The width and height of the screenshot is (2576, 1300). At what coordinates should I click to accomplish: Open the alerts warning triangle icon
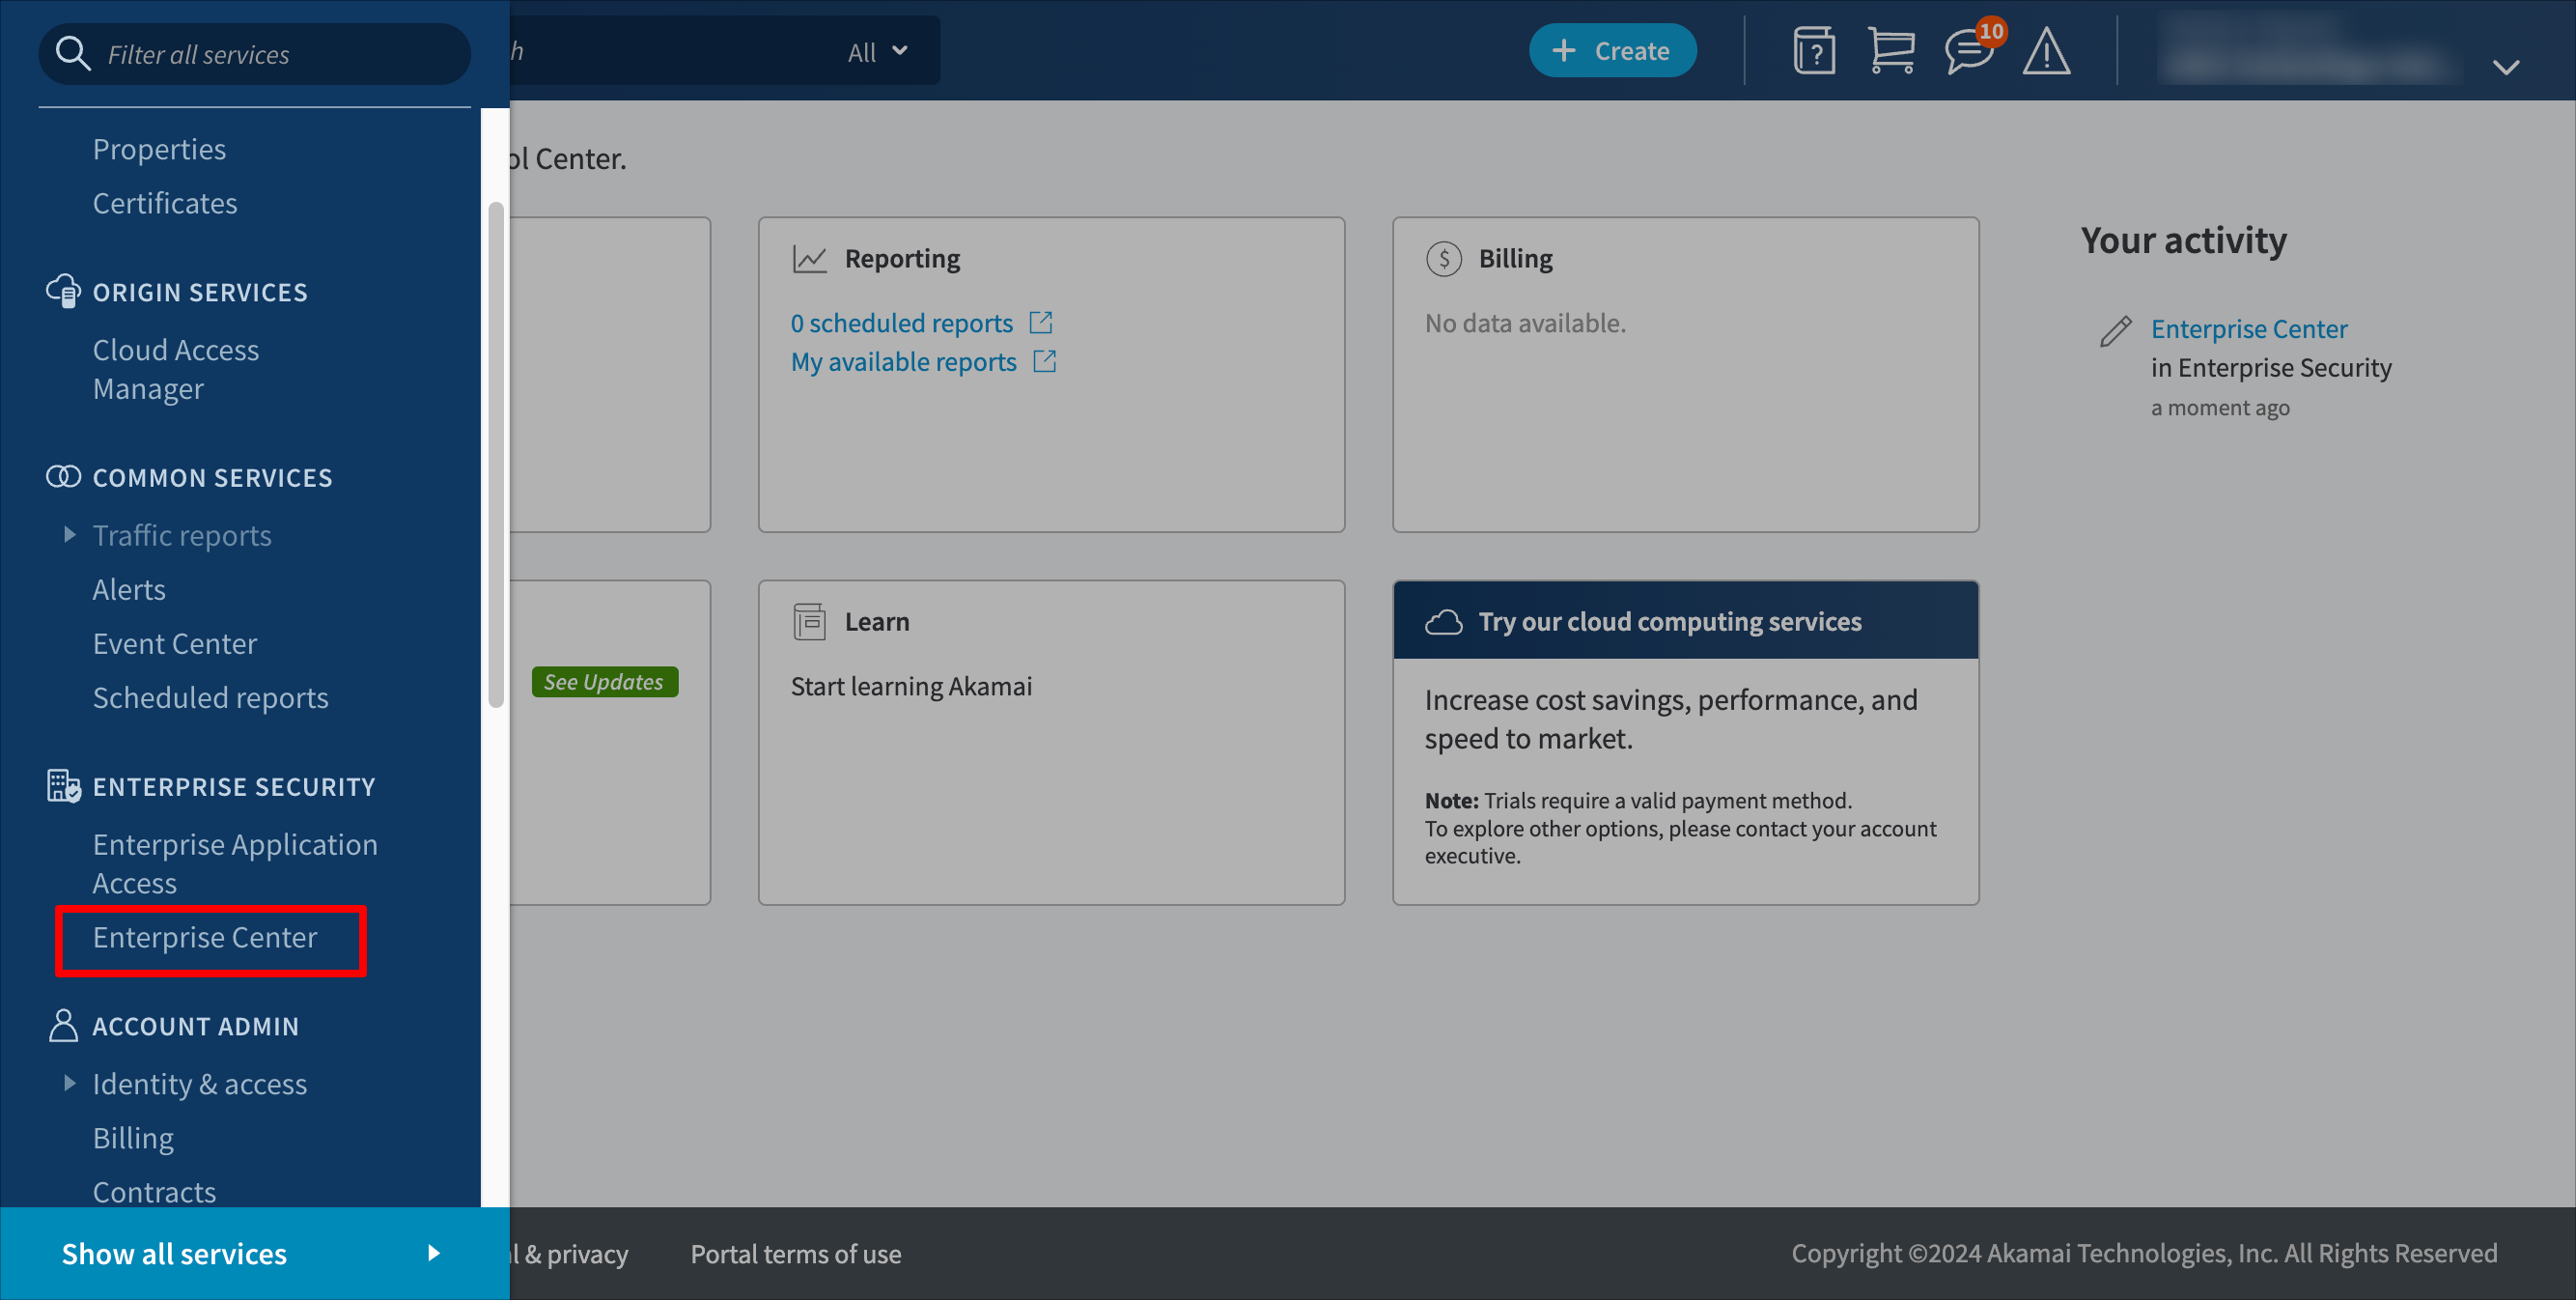[x=2046, y=51]
